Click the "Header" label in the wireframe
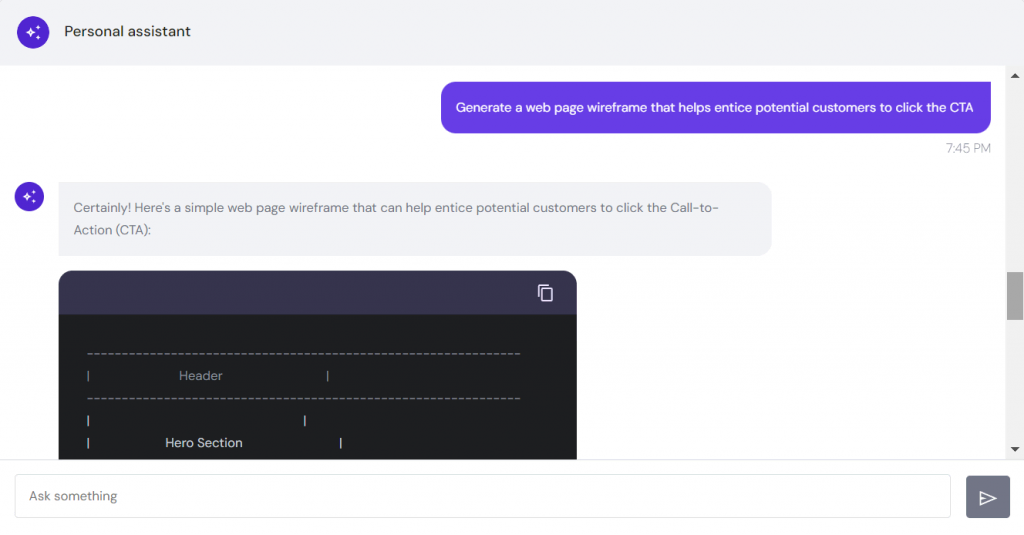Screen dimensions: 1024x535 [x=200, y=376]
